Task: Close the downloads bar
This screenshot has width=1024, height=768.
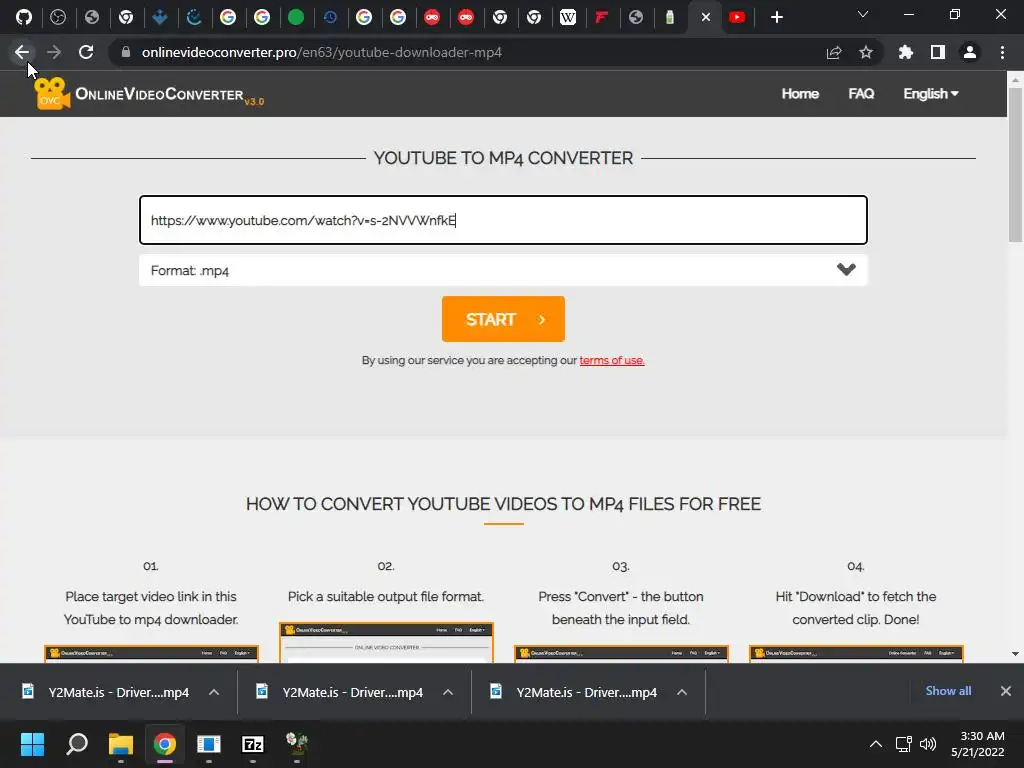Action: coord(1006,691)
